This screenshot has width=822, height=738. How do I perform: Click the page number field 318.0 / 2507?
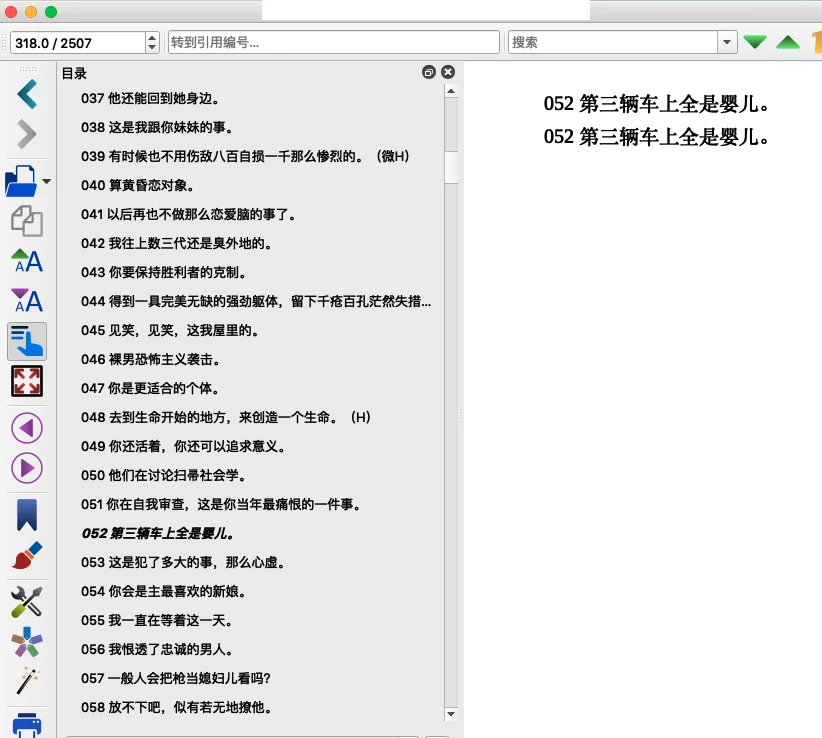point(78,42)
